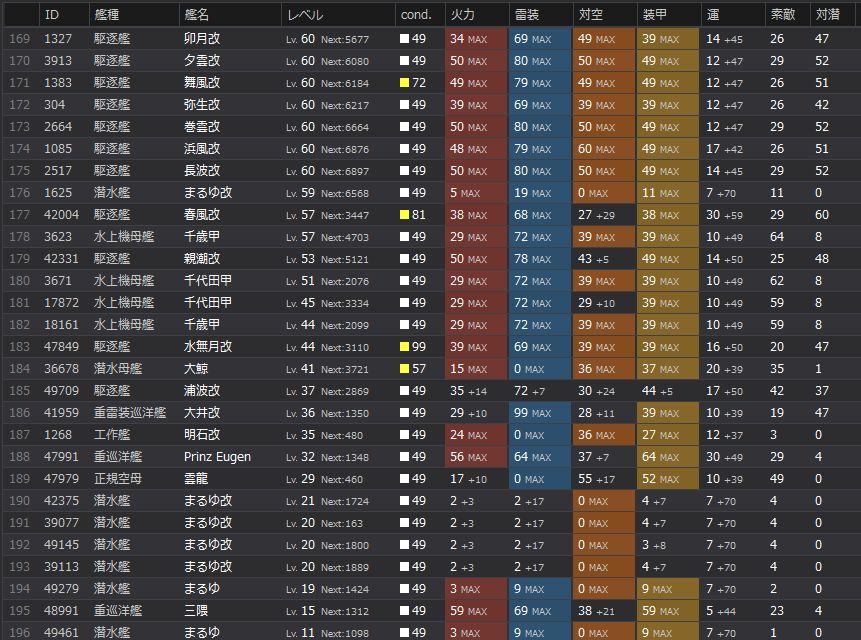Click row number 169
The width and height of the screenshot is (861, 640).
pos(20,39)
